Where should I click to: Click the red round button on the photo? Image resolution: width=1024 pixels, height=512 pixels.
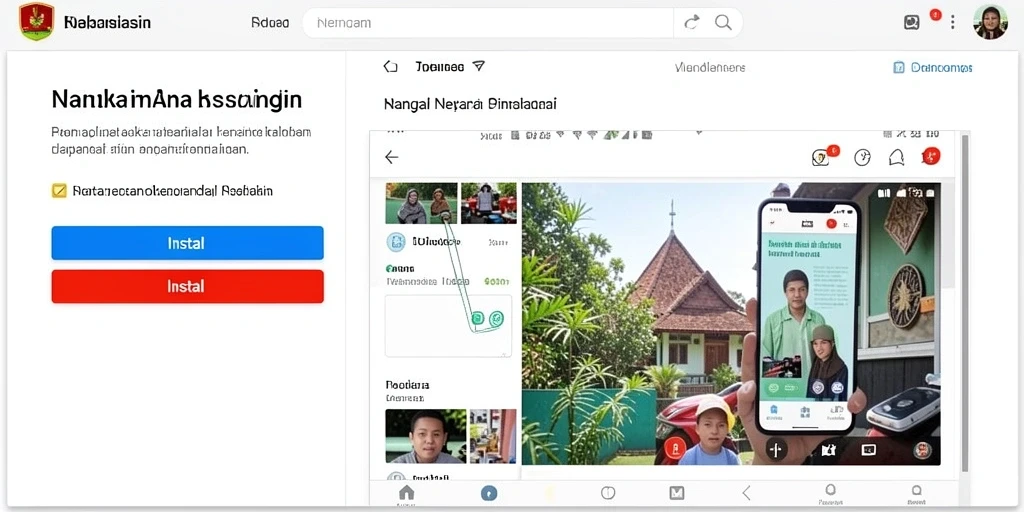point(675,448)
